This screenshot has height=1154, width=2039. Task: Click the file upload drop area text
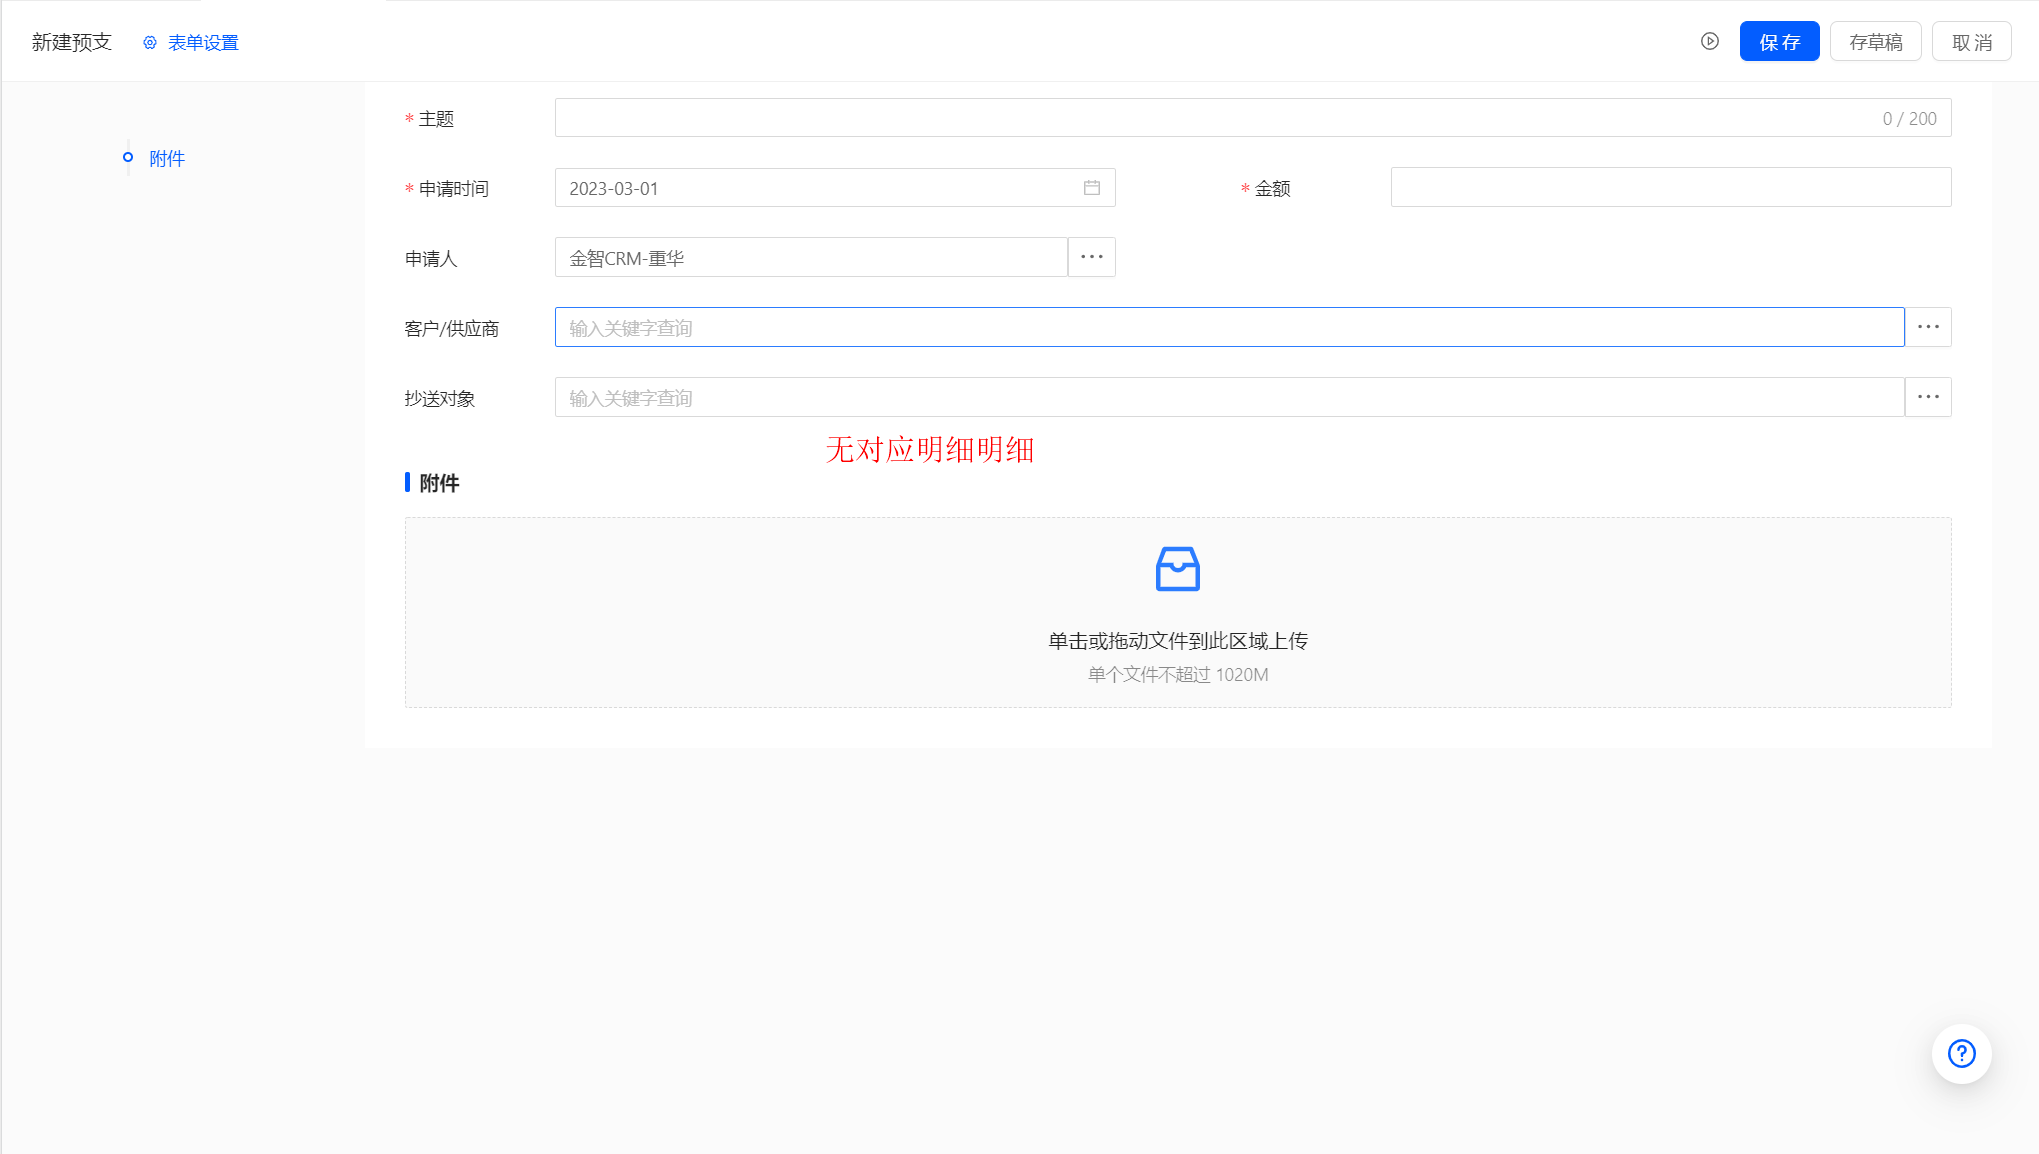[1177, 641]
